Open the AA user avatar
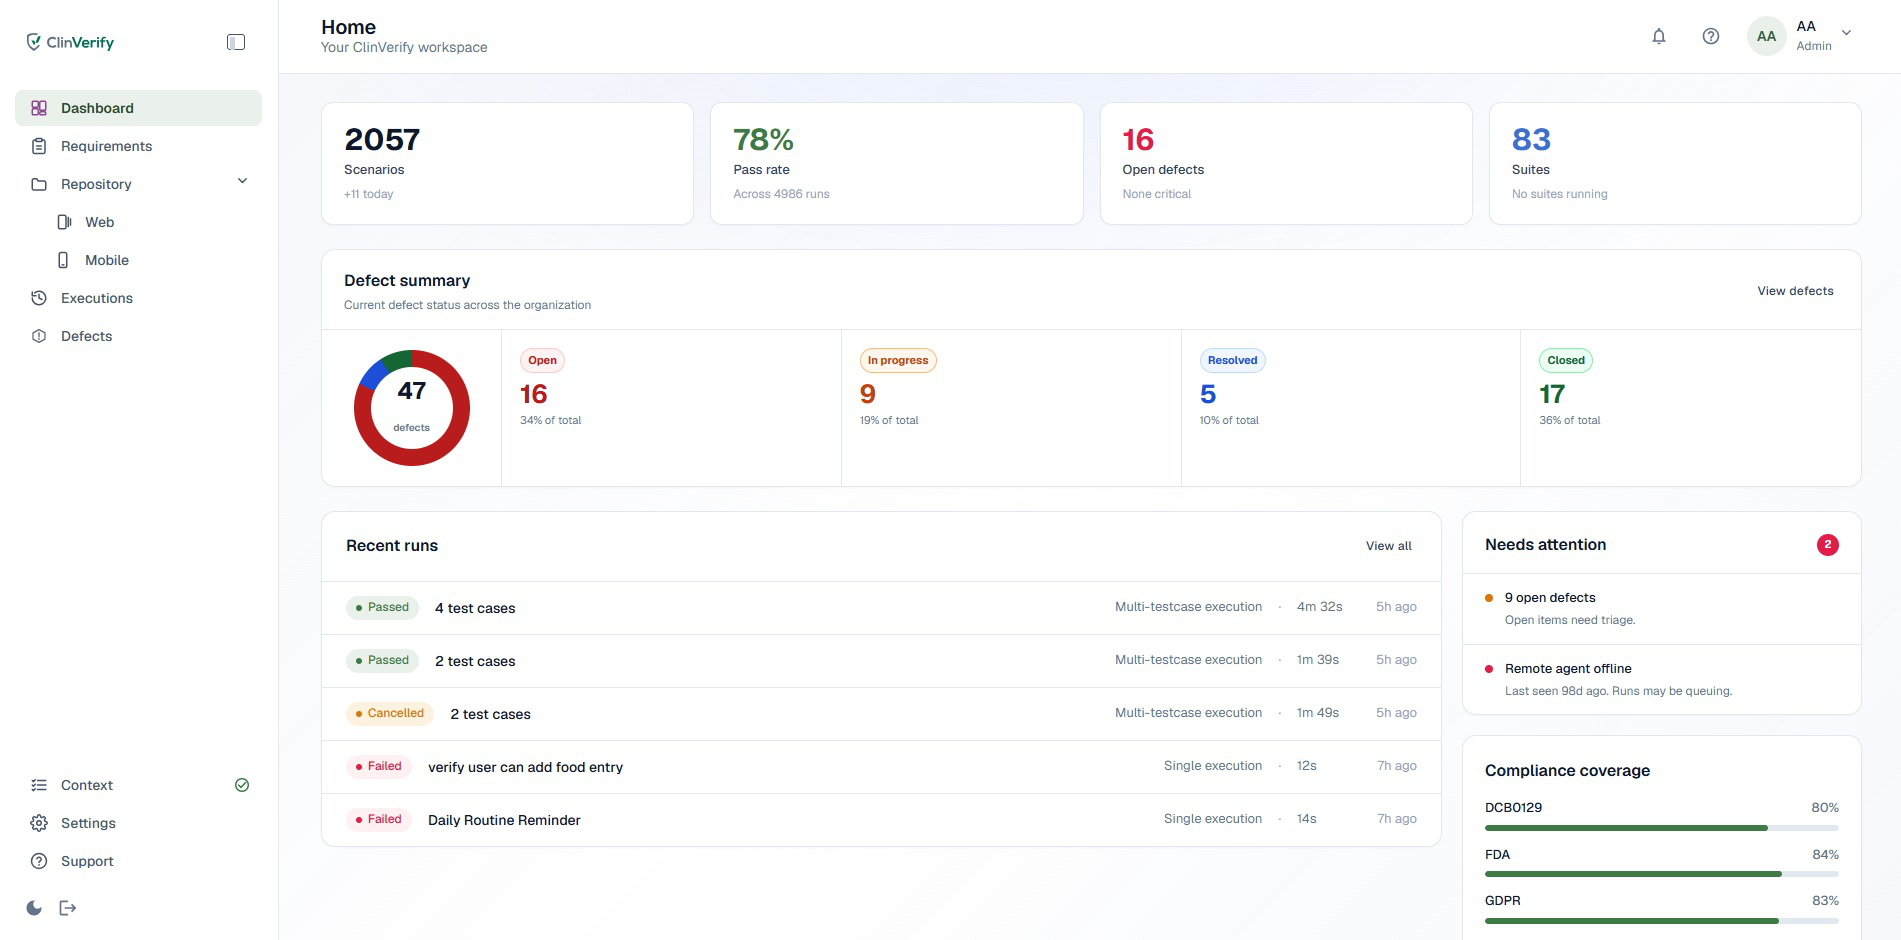Screen dimensions: 1901x940 (1767, 36)
